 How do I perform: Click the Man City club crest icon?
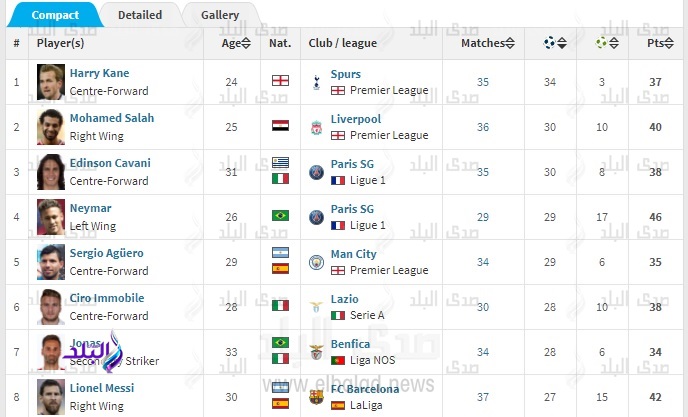[316, 261]
